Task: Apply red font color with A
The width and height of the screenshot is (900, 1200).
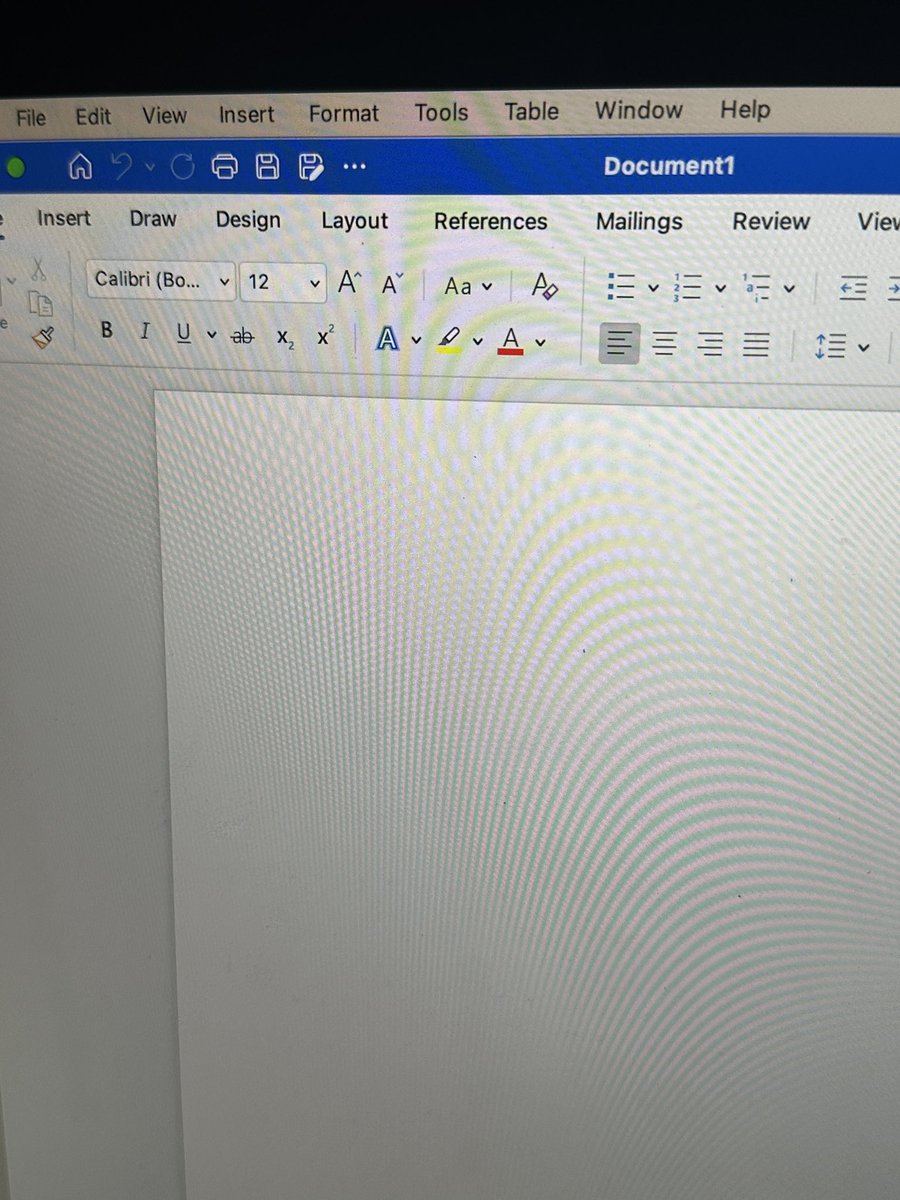Action: [511, 342]
